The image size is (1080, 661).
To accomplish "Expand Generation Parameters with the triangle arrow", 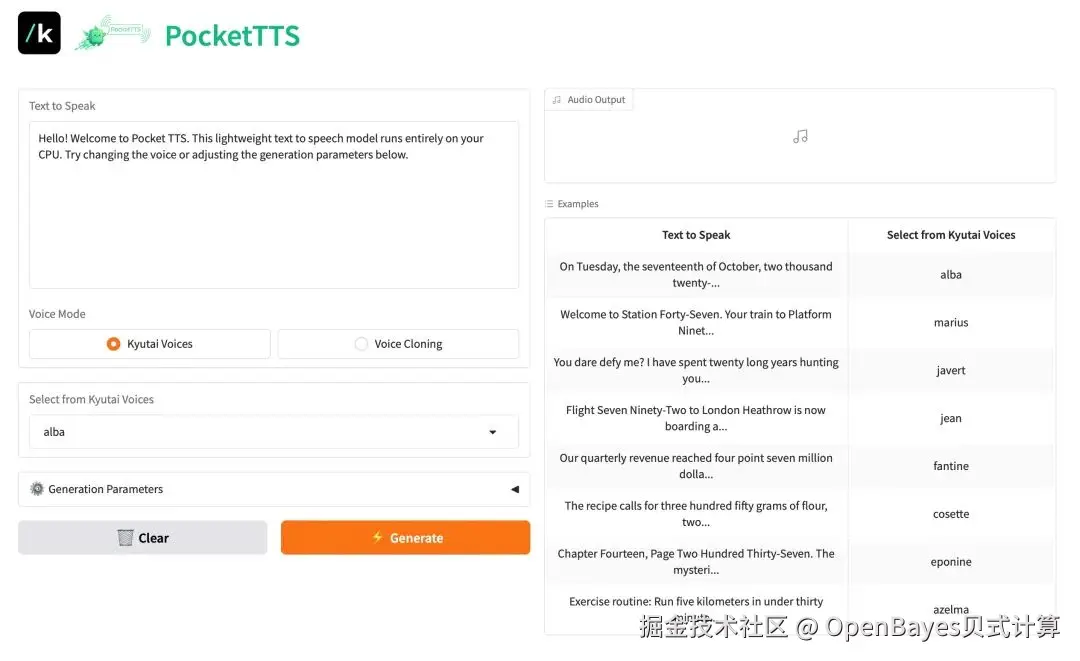I will click(515, 490).
